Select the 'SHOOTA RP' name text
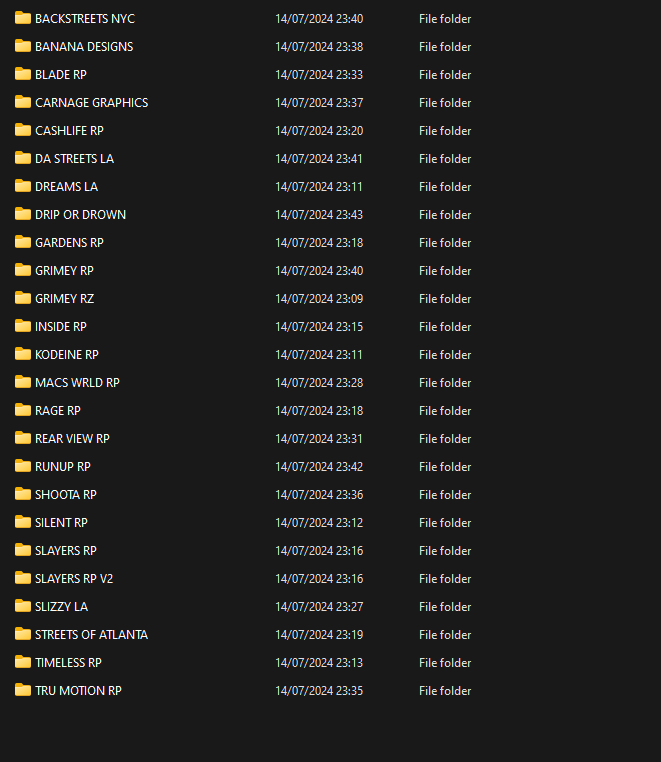The image size is (661, 762). click(66, 495)
